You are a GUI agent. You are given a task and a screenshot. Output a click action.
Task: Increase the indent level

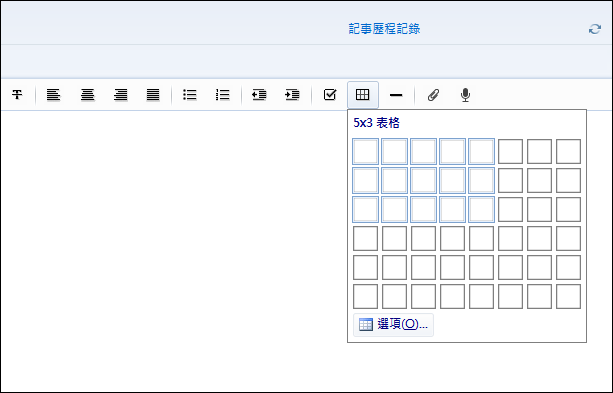292,95
